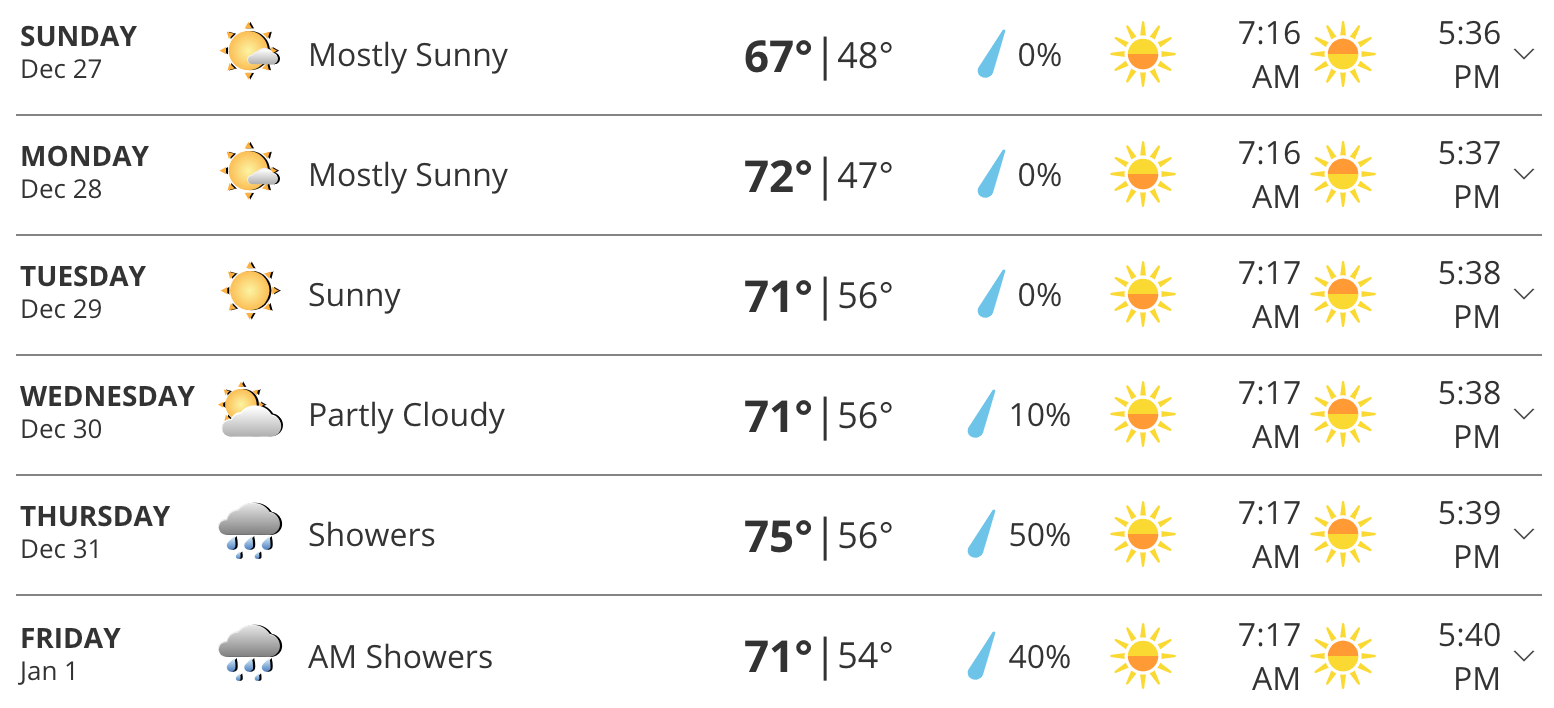Expand Monday Dec 28 forecast chevron
Image resolution: width=1554 pixels, height=708 pixels.
pyautogui.click(x=1524, y=174)
